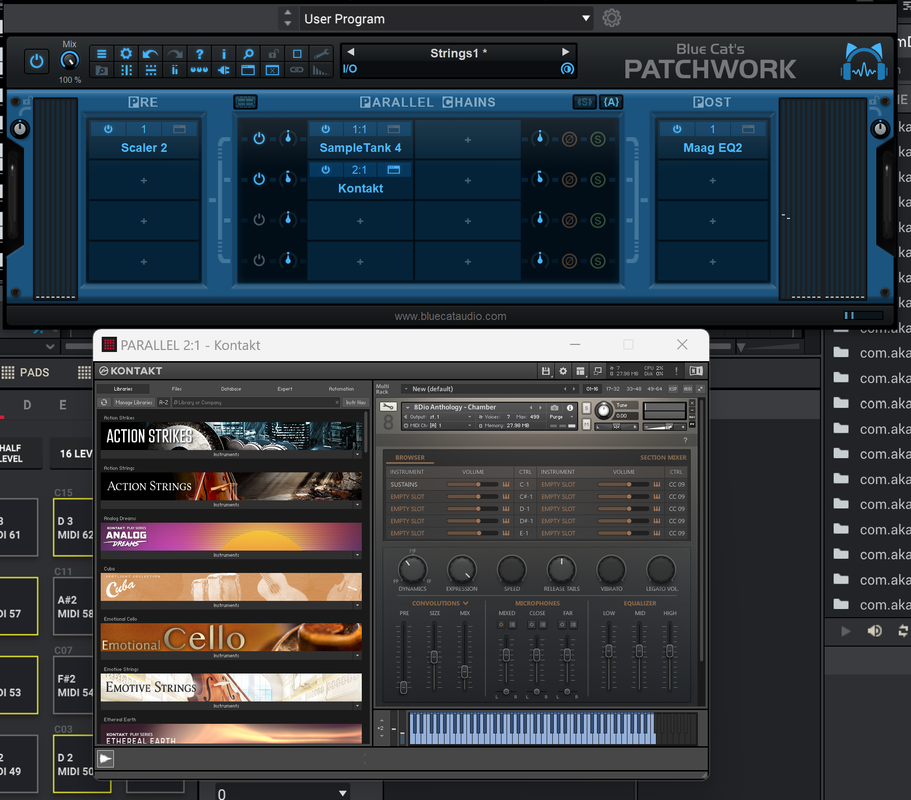Open the PatchWork main menu icon
The width and height of the screenshot is (911, 800).
[x=102, y=54]
